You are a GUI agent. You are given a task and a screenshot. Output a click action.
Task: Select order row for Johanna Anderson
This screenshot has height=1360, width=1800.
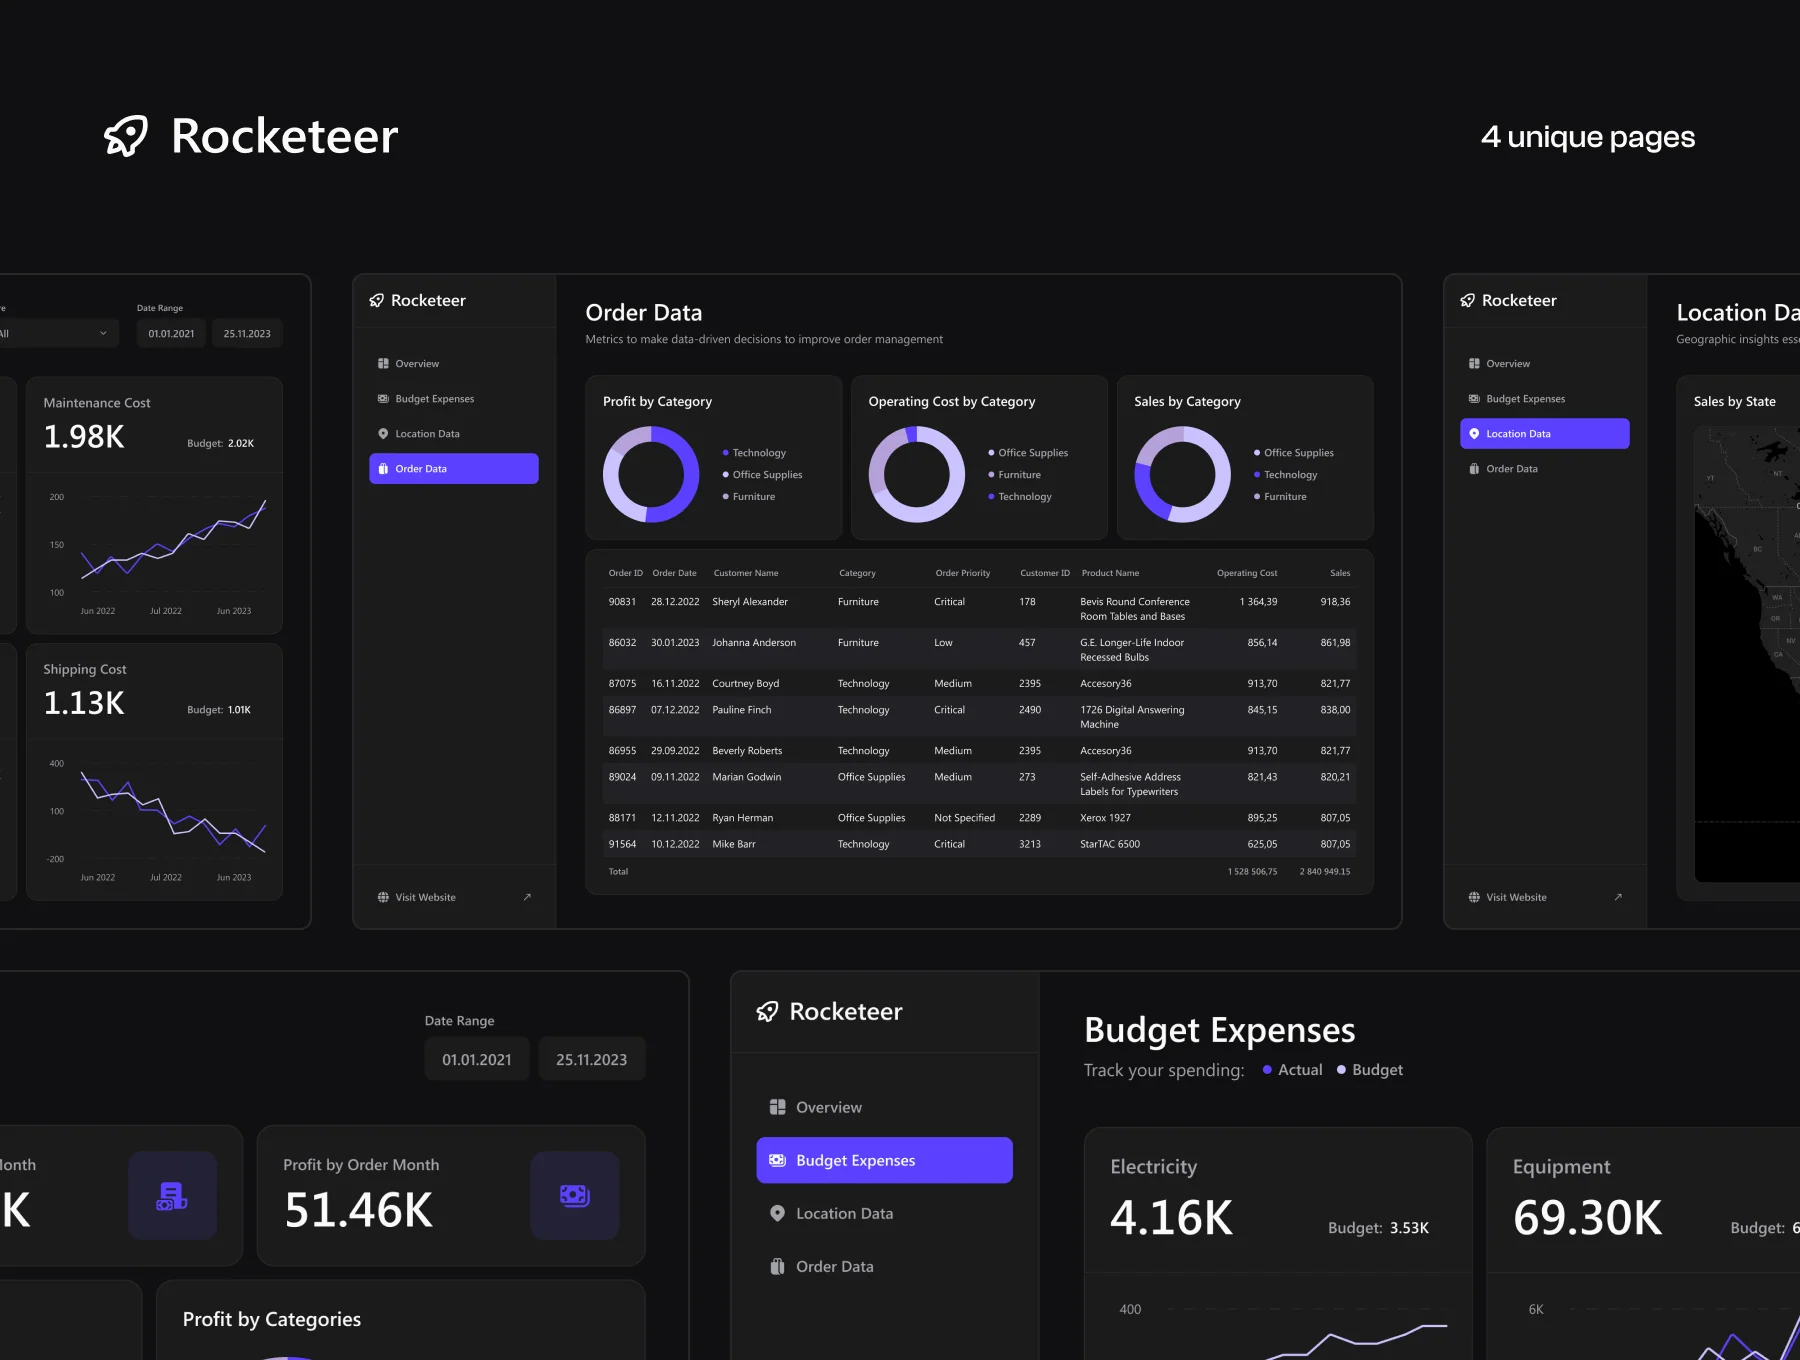(x=979, y=650)
